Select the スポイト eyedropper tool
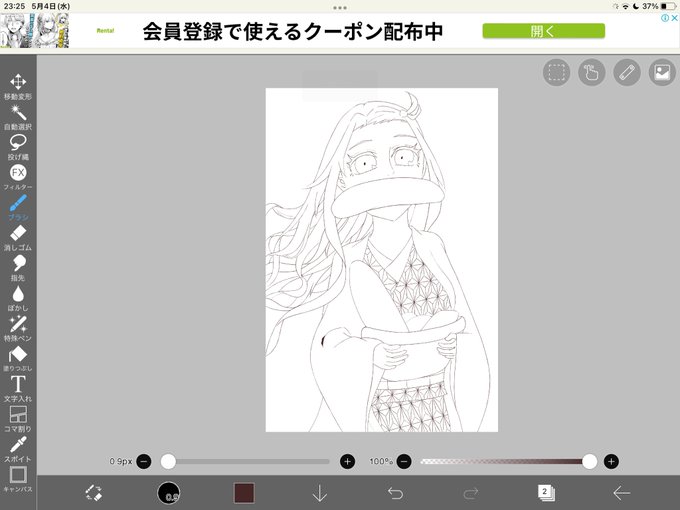This screenshot has height=510, width=680. pos(18,450)
